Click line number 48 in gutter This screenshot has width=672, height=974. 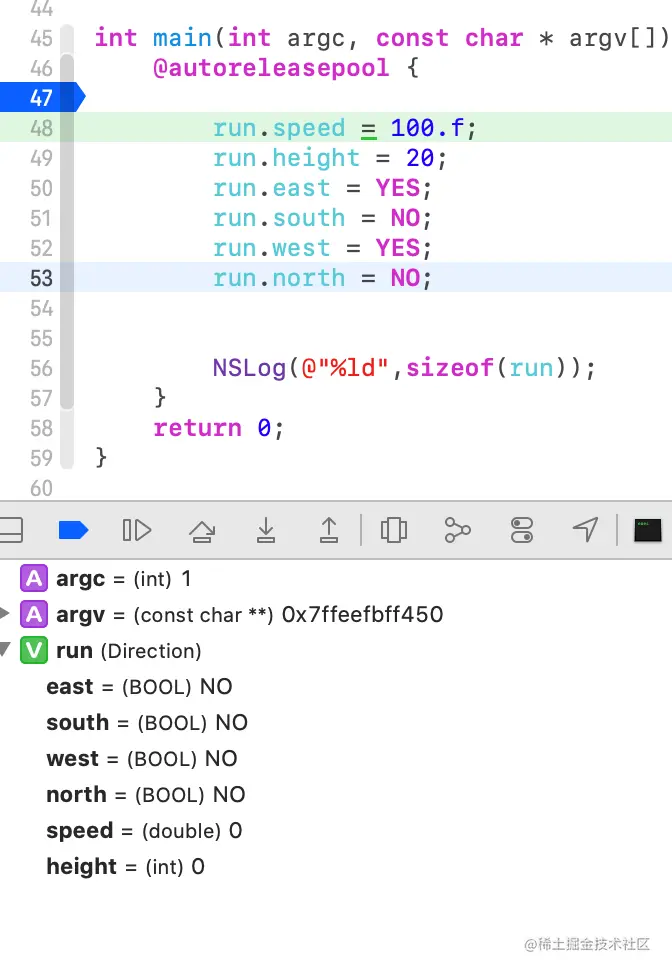pyautogui.click(x=42, y=129)
